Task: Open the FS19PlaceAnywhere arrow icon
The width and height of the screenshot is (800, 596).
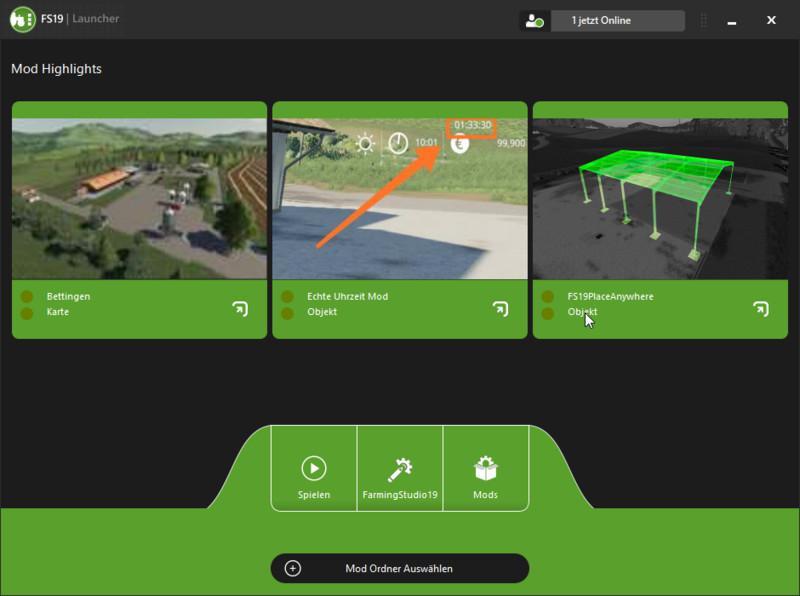Action: 760,309
